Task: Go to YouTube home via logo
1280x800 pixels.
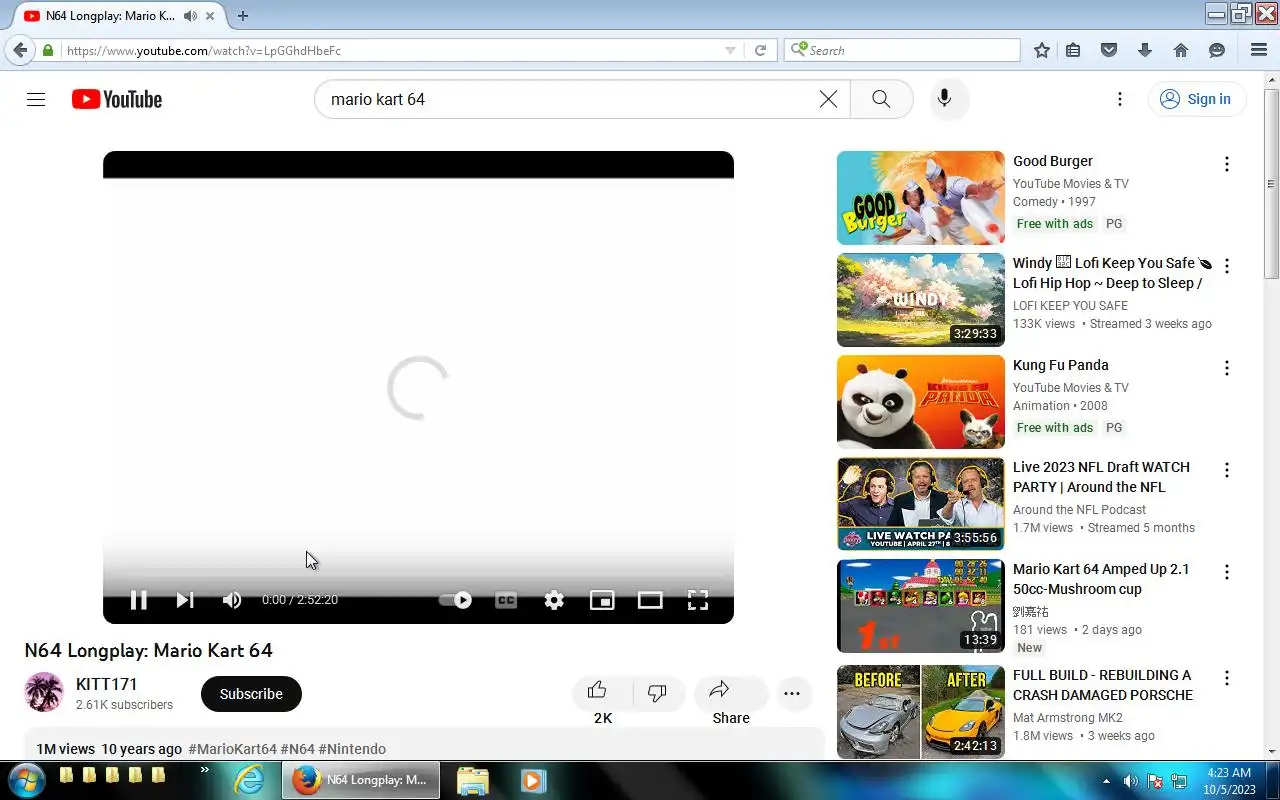Action: (117, 99)
